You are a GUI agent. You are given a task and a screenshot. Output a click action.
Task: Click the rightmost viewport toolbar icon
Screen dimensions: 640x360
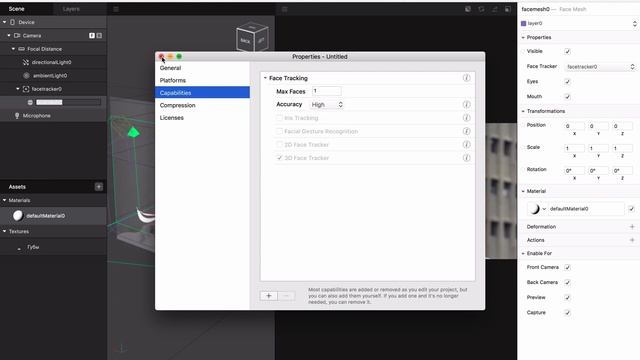tap(507, 9)
